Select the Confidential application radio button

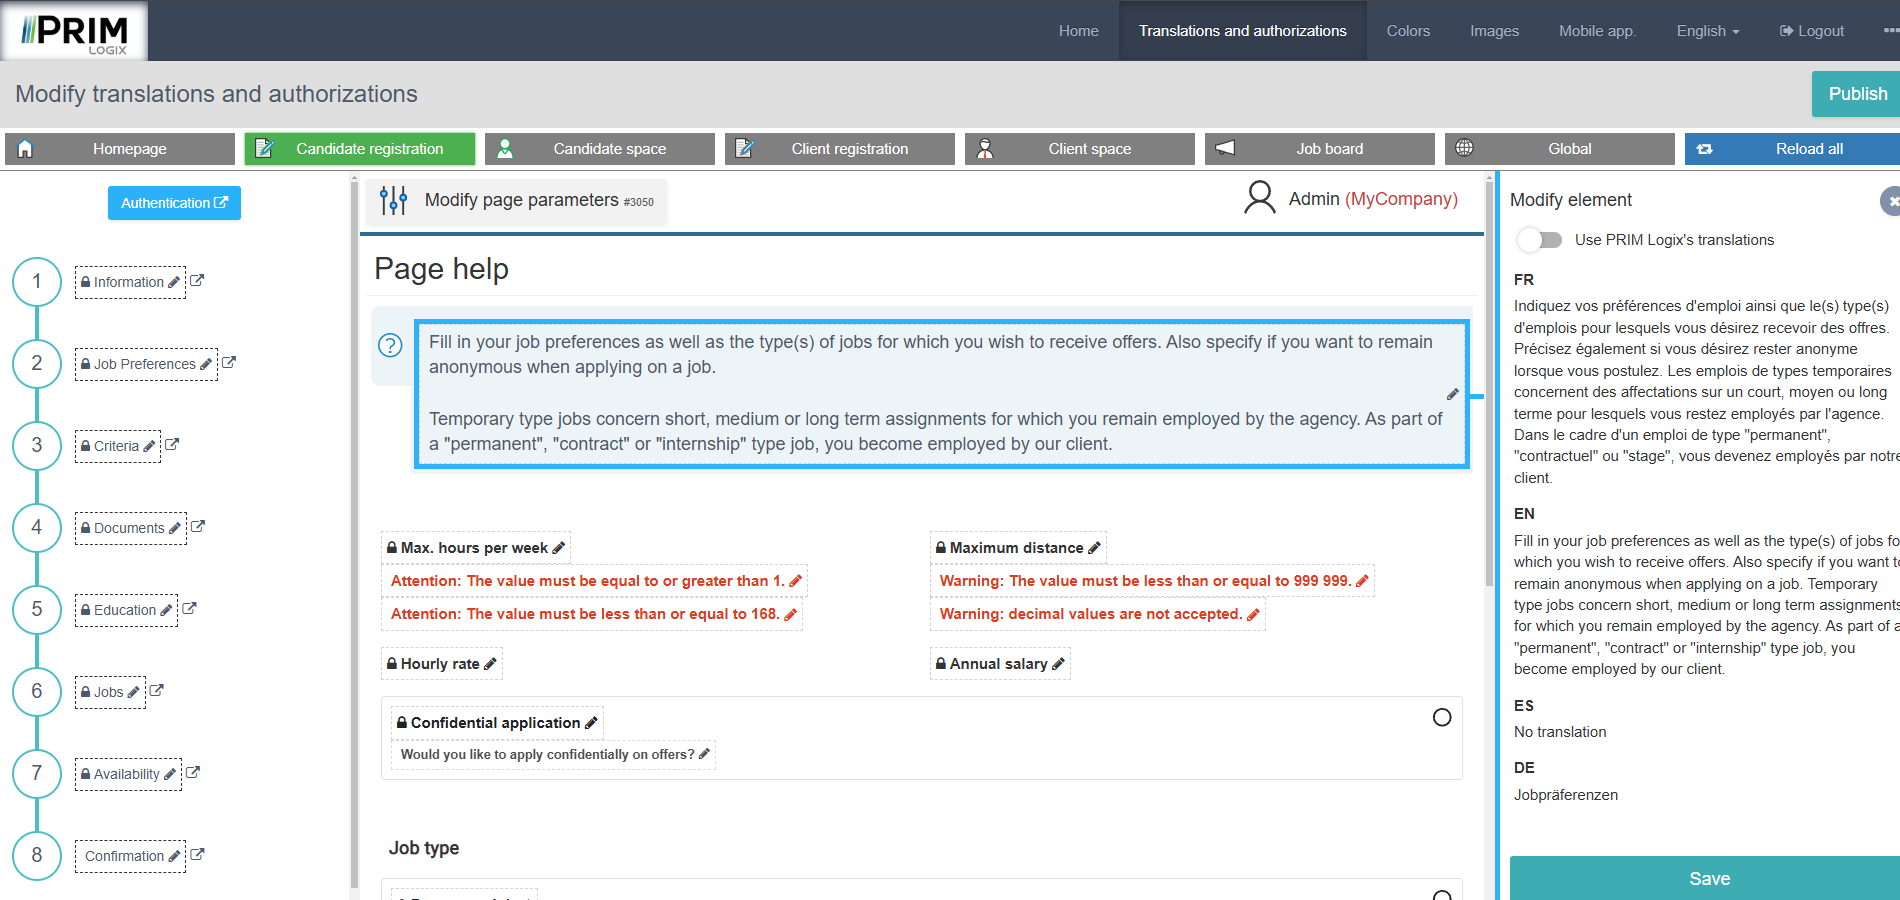point(1441,717)
